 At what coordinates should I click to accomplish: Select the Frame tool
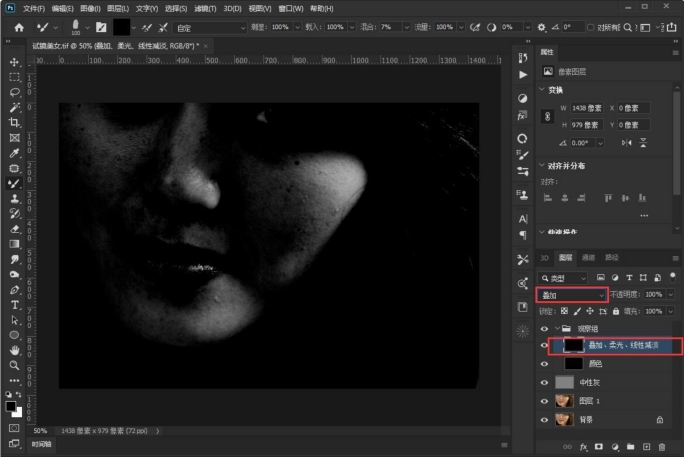[x=14, y=138]
